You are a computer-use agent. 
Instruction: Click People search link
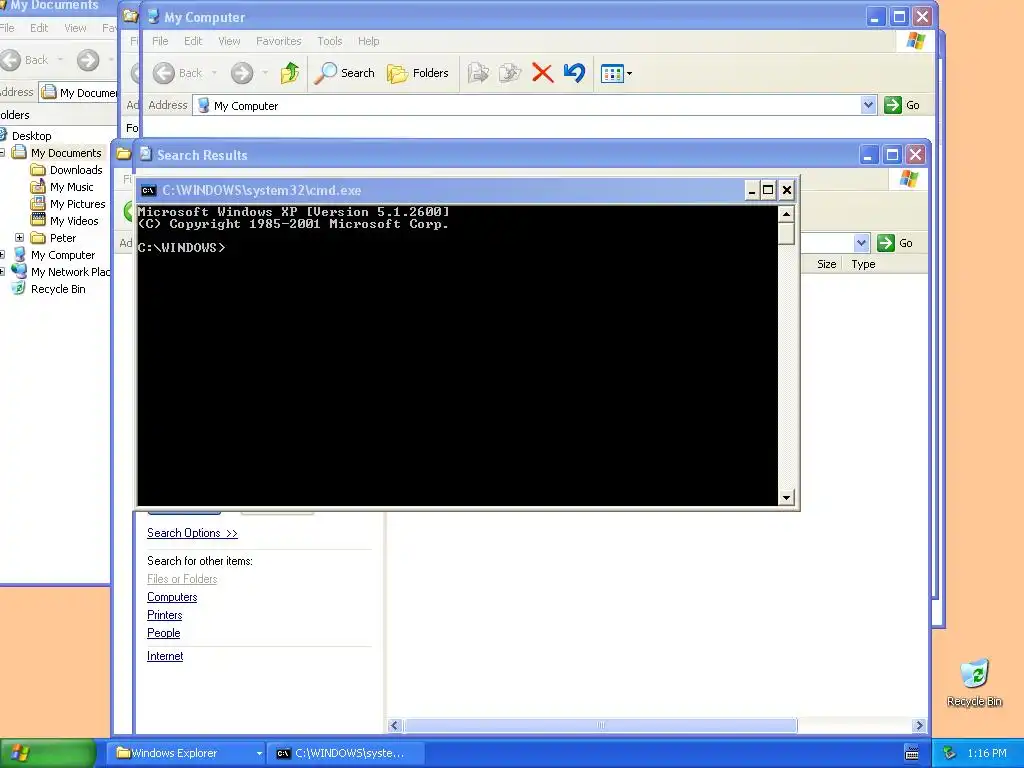click(x=163, y=633)
